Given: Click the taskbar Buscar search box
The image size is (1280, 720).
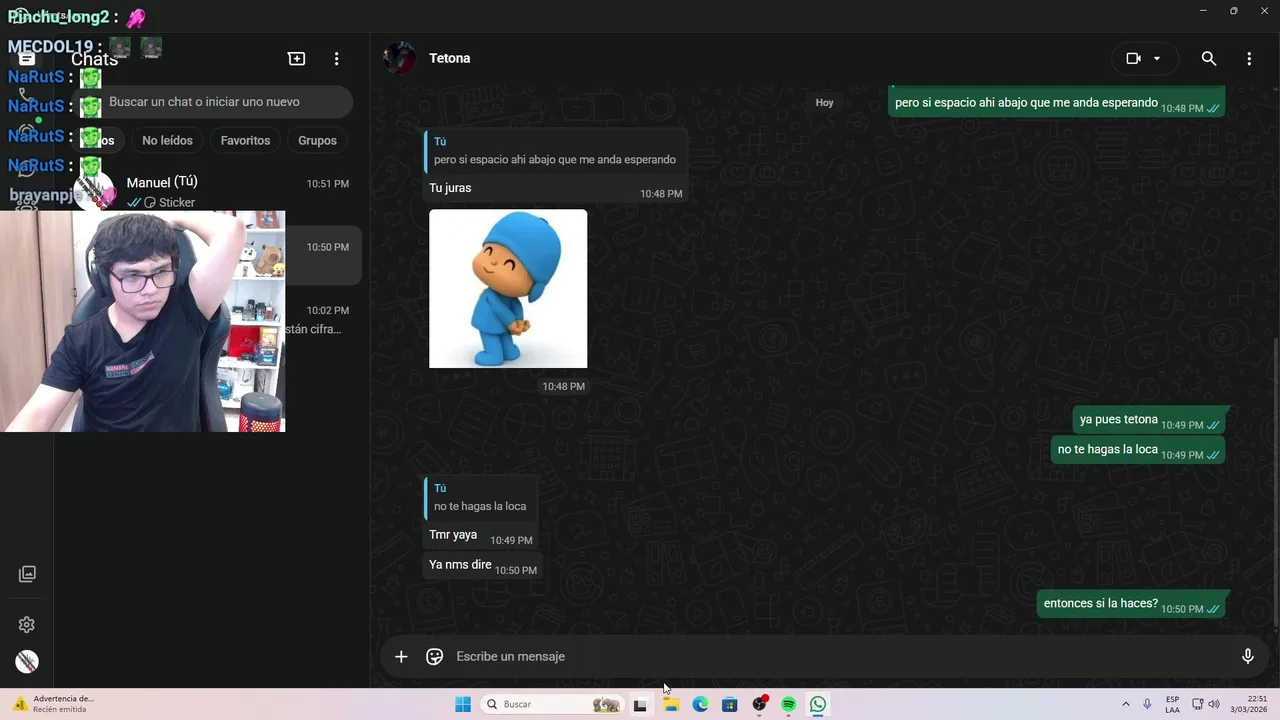Looking at the screenshot, I should (x=553, y=704).
